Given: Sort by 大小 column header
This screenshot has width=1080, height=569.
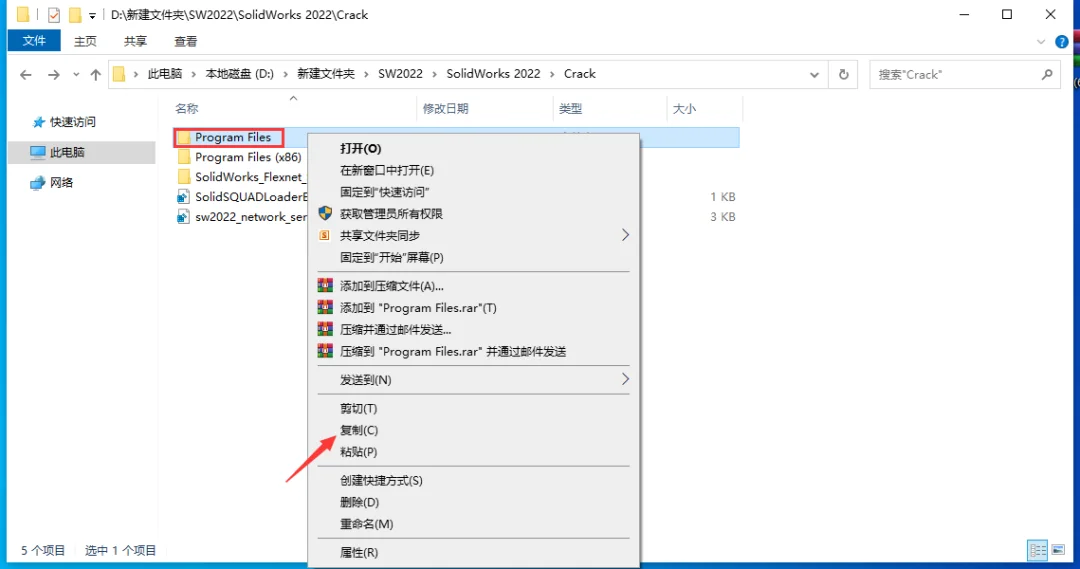Looking at the screenshot, I should pos(684,109).
